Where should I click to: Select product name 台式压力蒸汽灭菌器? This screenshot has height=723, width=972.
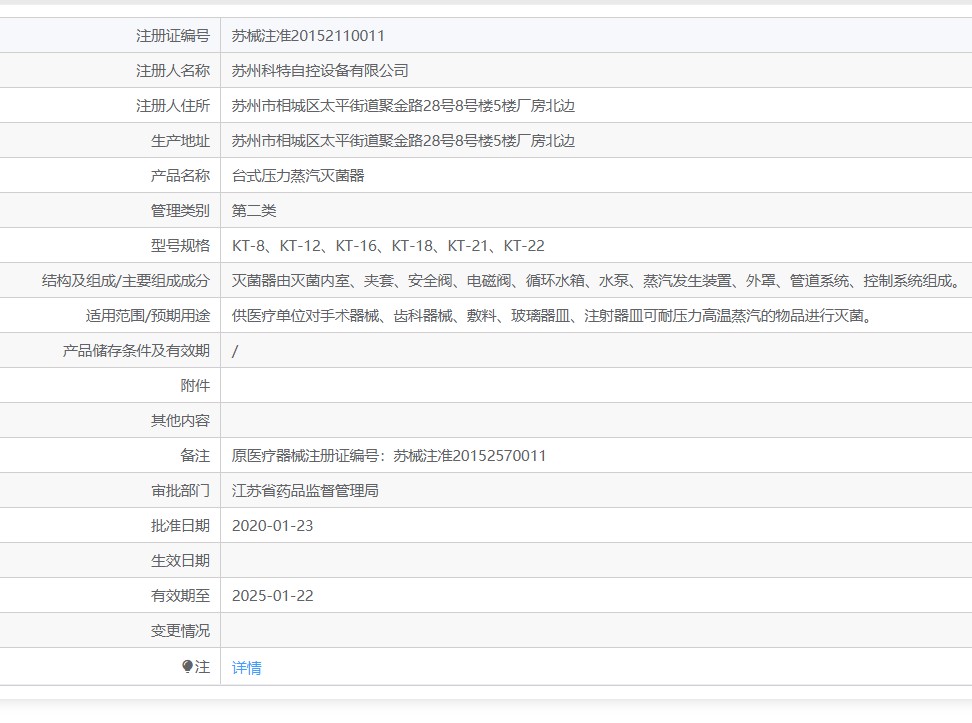pos(298,175)
